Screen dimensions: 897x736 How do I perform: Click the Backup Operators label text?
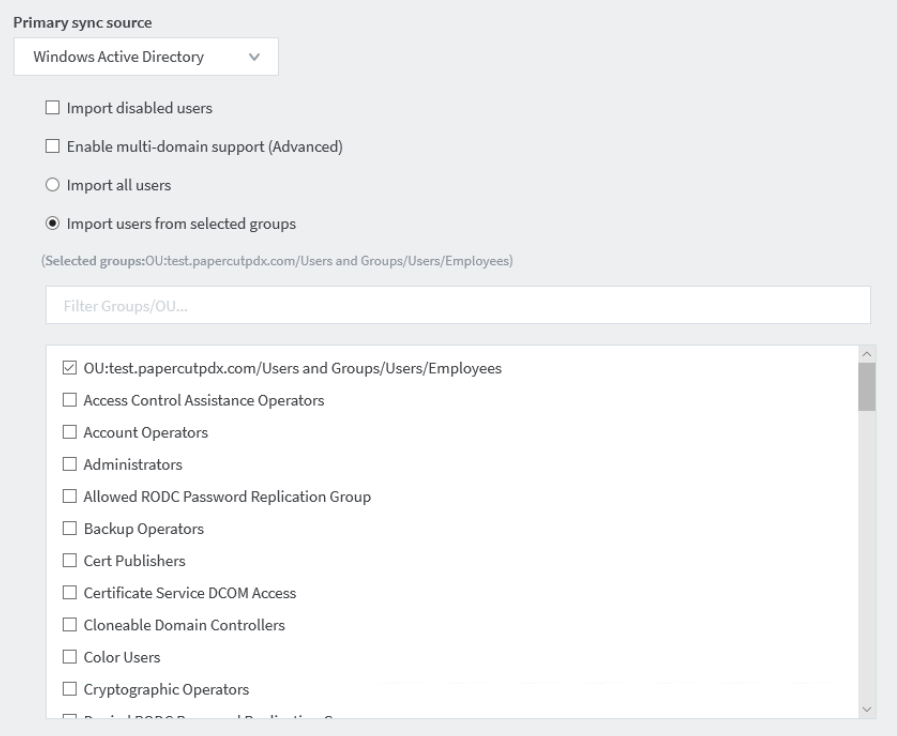(144, 528)
